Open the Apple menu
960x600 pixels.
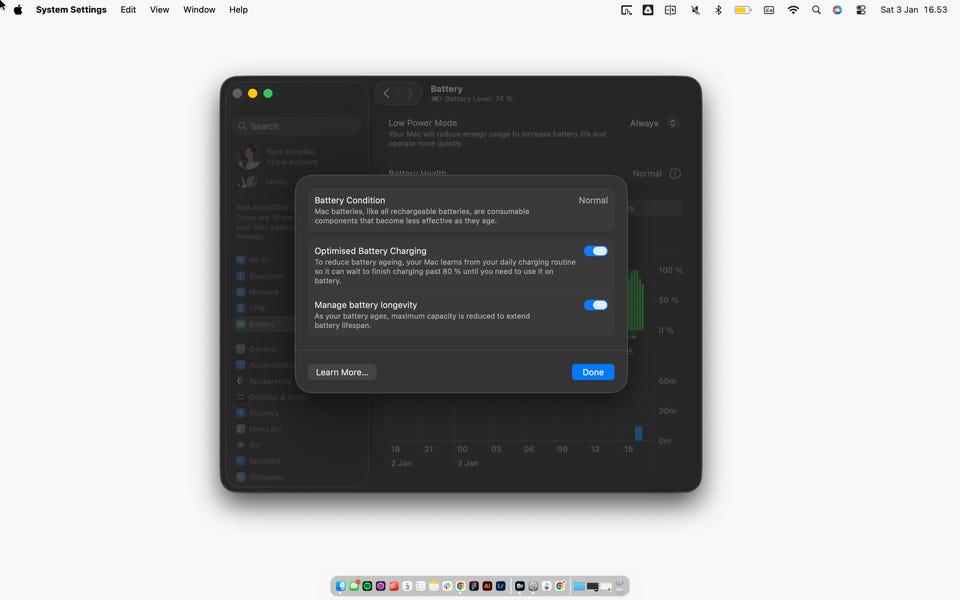[x=18, y=10]
